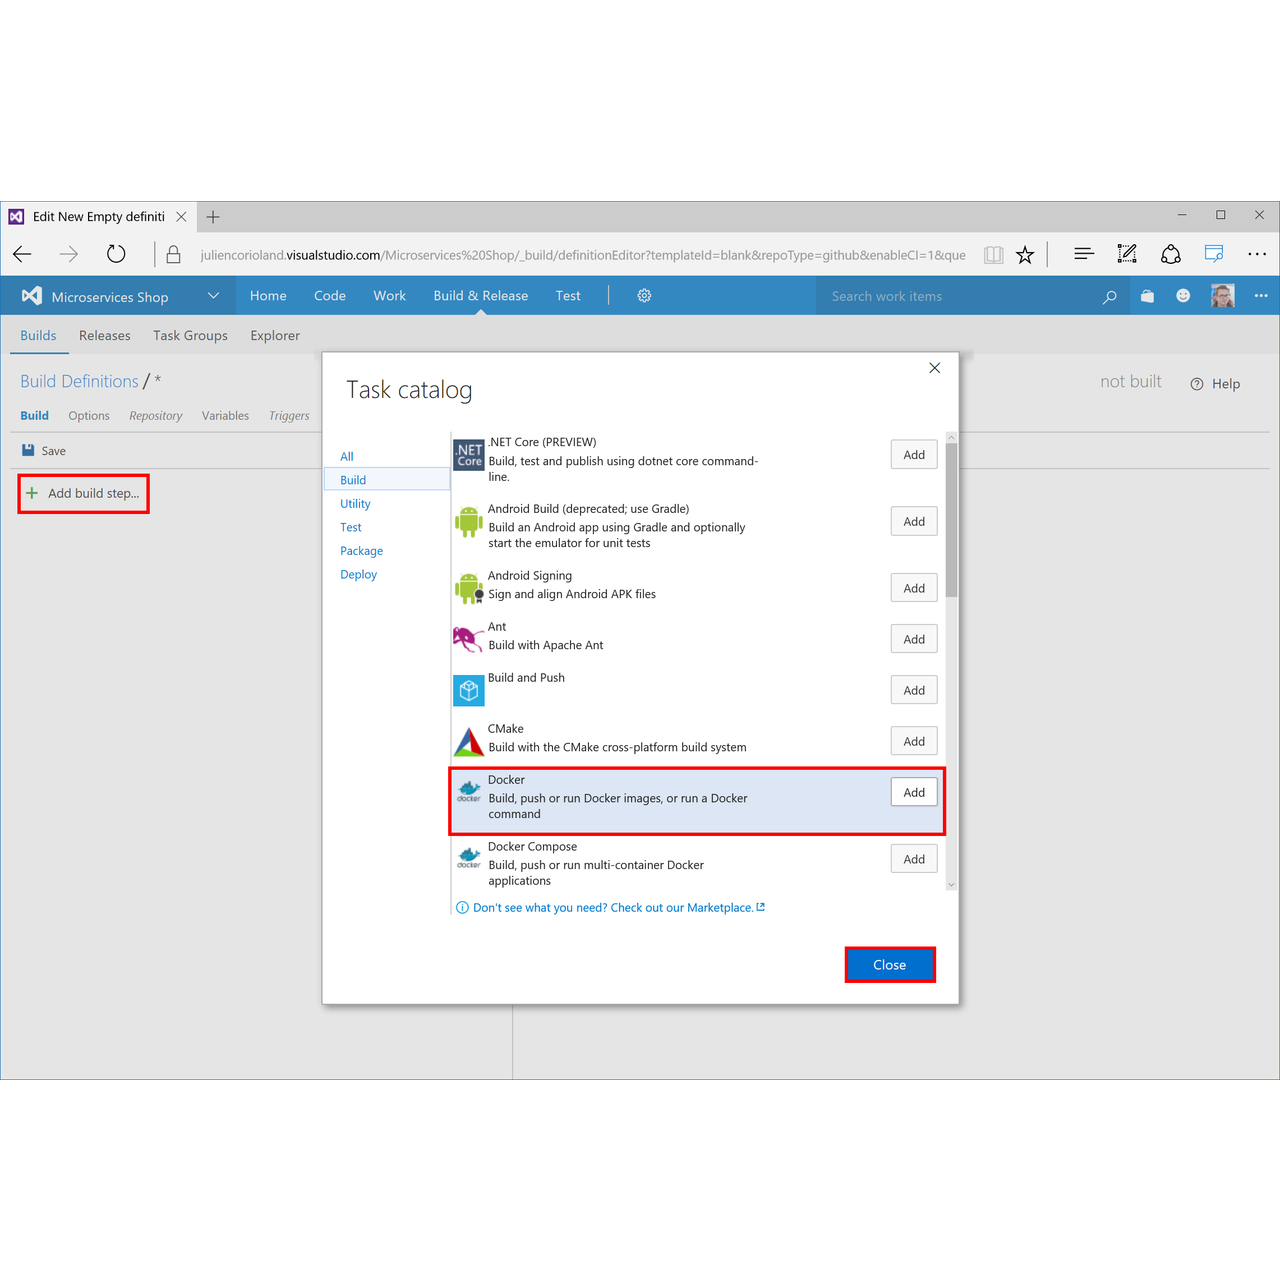Select the CMake pyramid icon
Viewport: 1280px width, 1280px height.
click(x=468, y=741)
